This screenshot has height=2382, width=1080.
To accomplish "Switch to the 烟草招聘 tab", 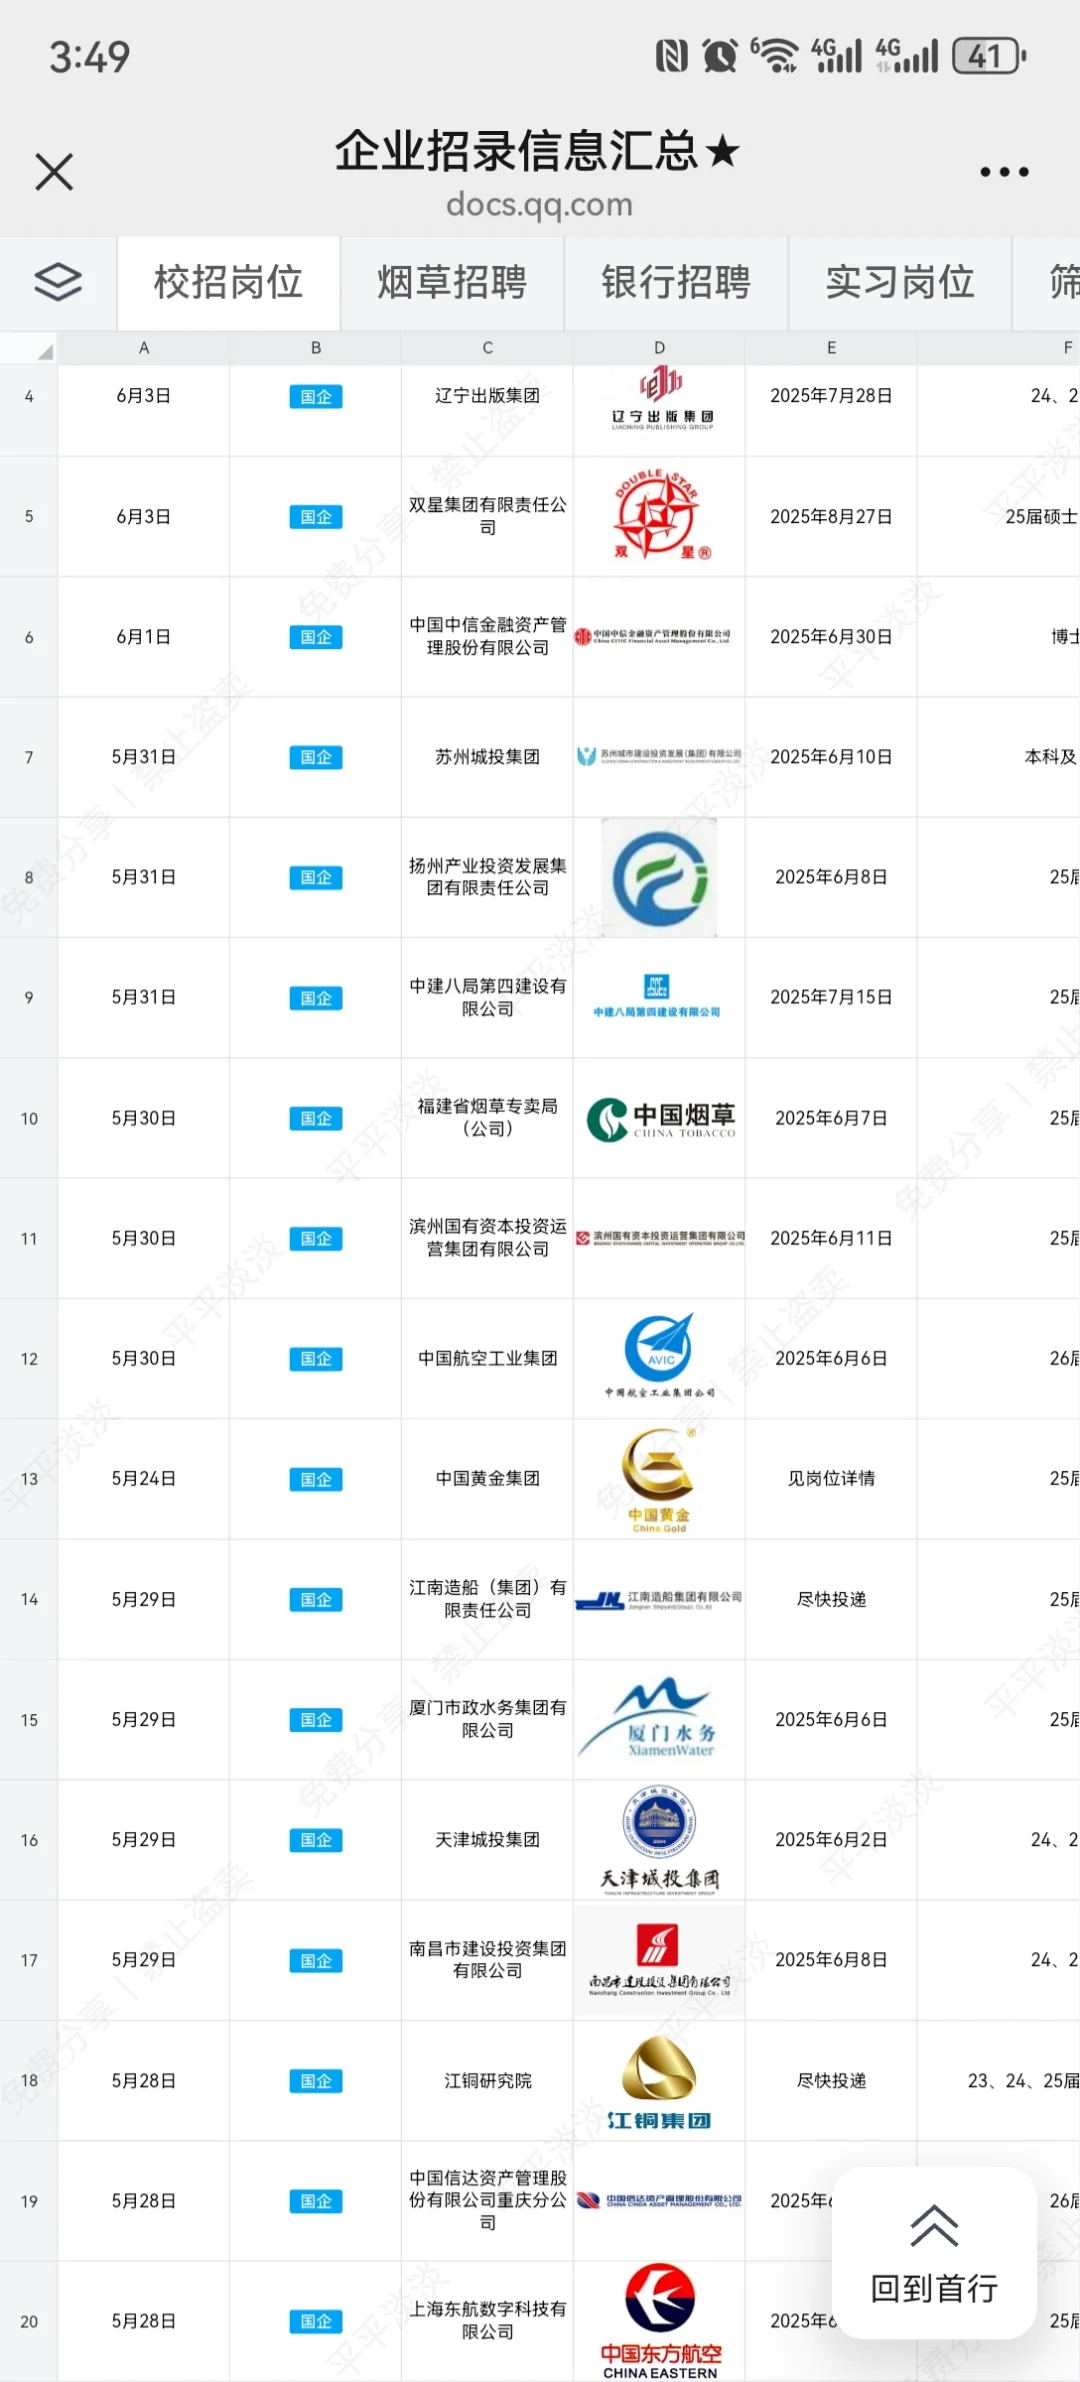I will pyautogui.click(x=452, y=283).
